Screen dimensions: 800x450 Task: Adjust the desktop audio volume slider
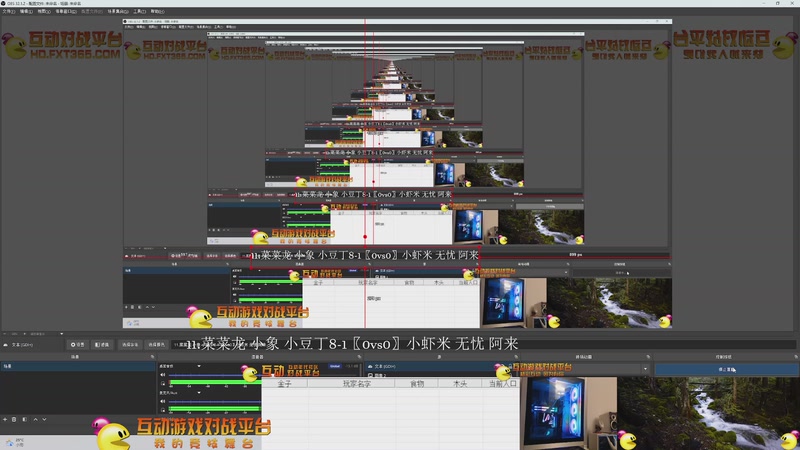click(x=214, y=376)
